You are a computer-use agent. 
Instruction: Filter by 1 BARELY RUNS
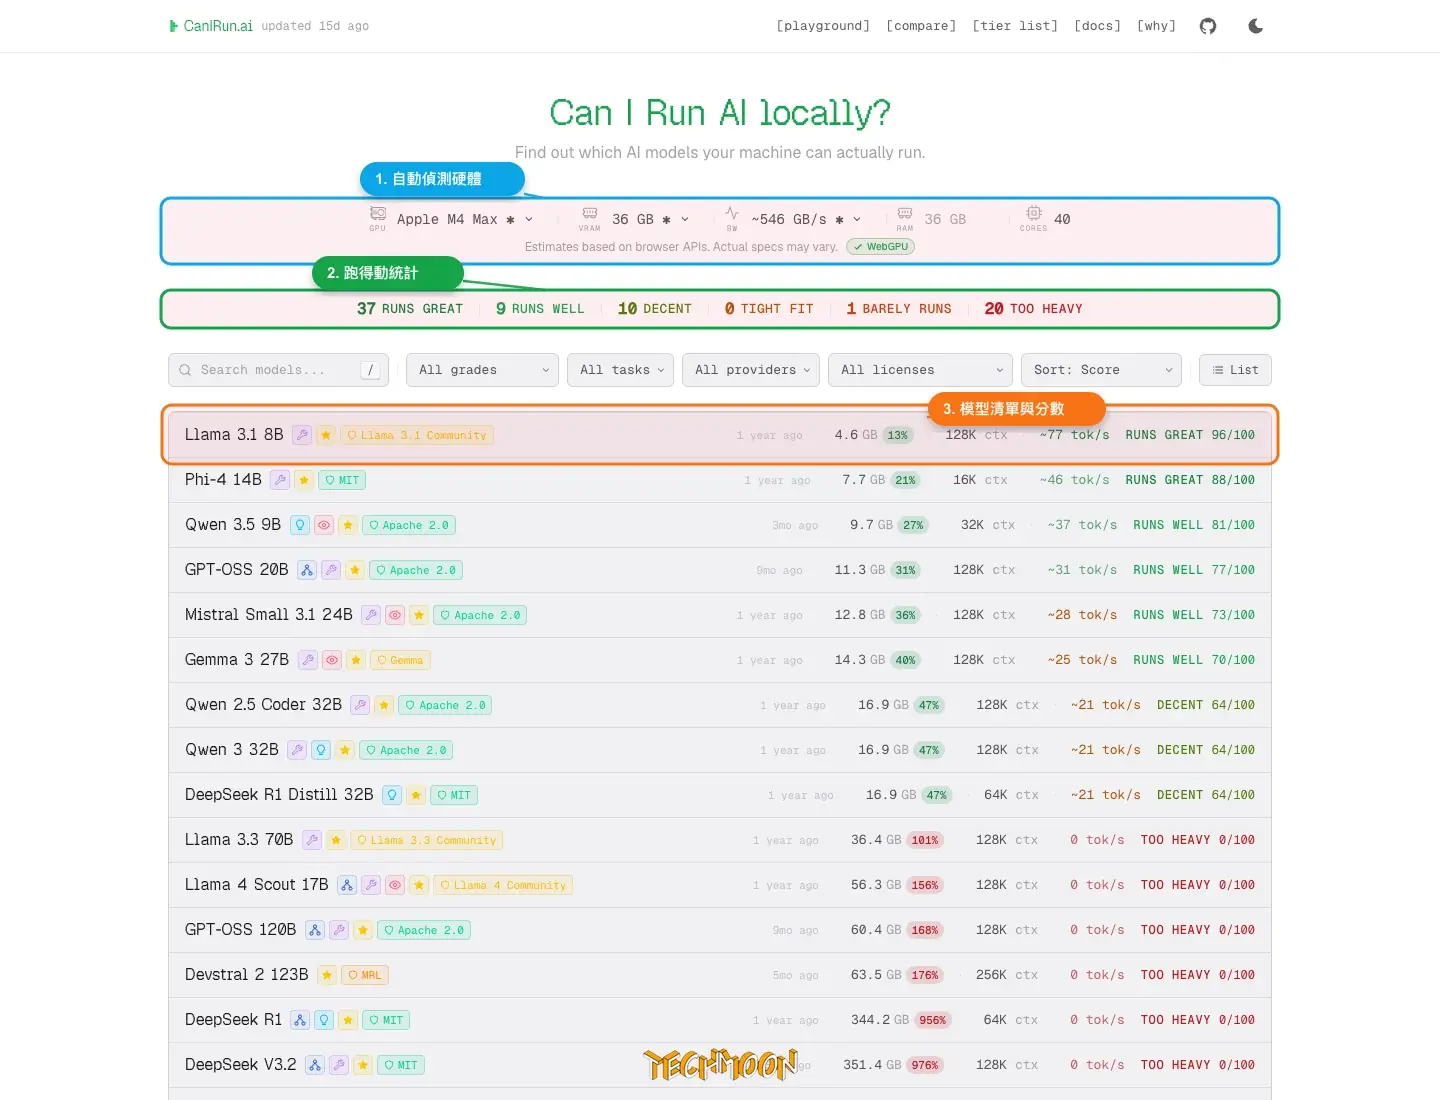899,309
